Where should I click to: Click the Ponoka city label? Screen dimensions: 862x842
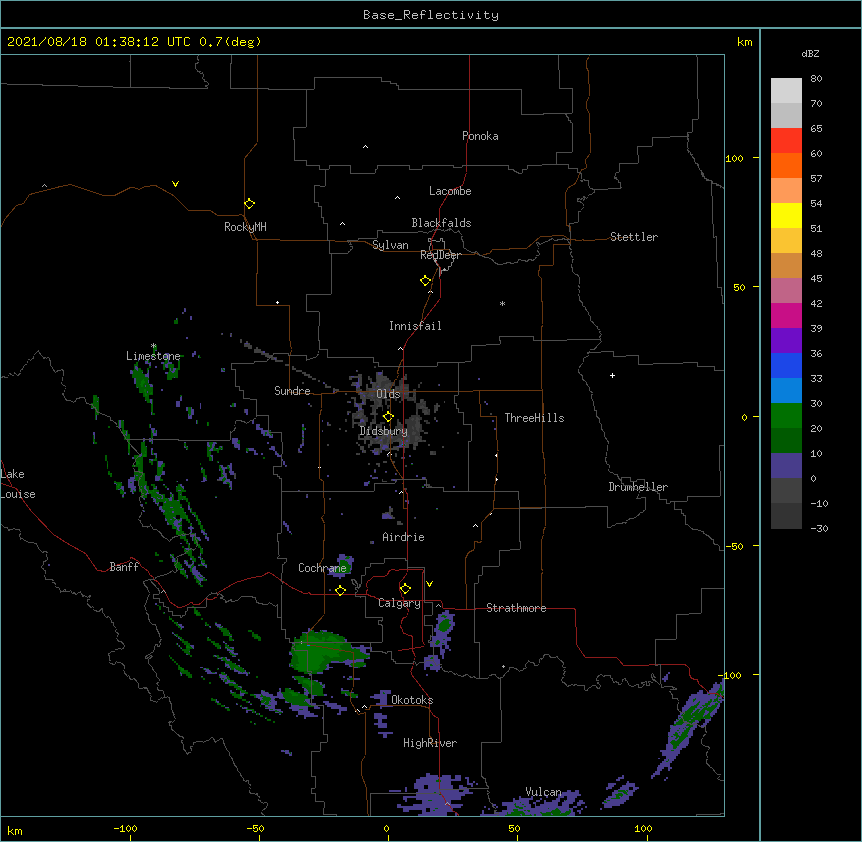tap(480, 136)
